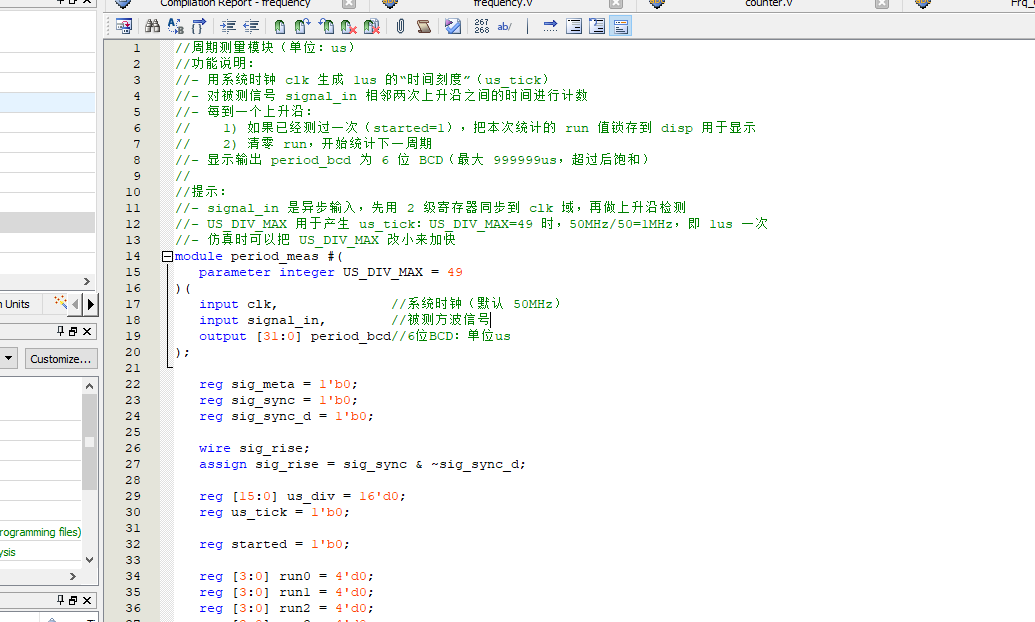Click the tasks list horizontal scroll-right arrow

[73, 576]
